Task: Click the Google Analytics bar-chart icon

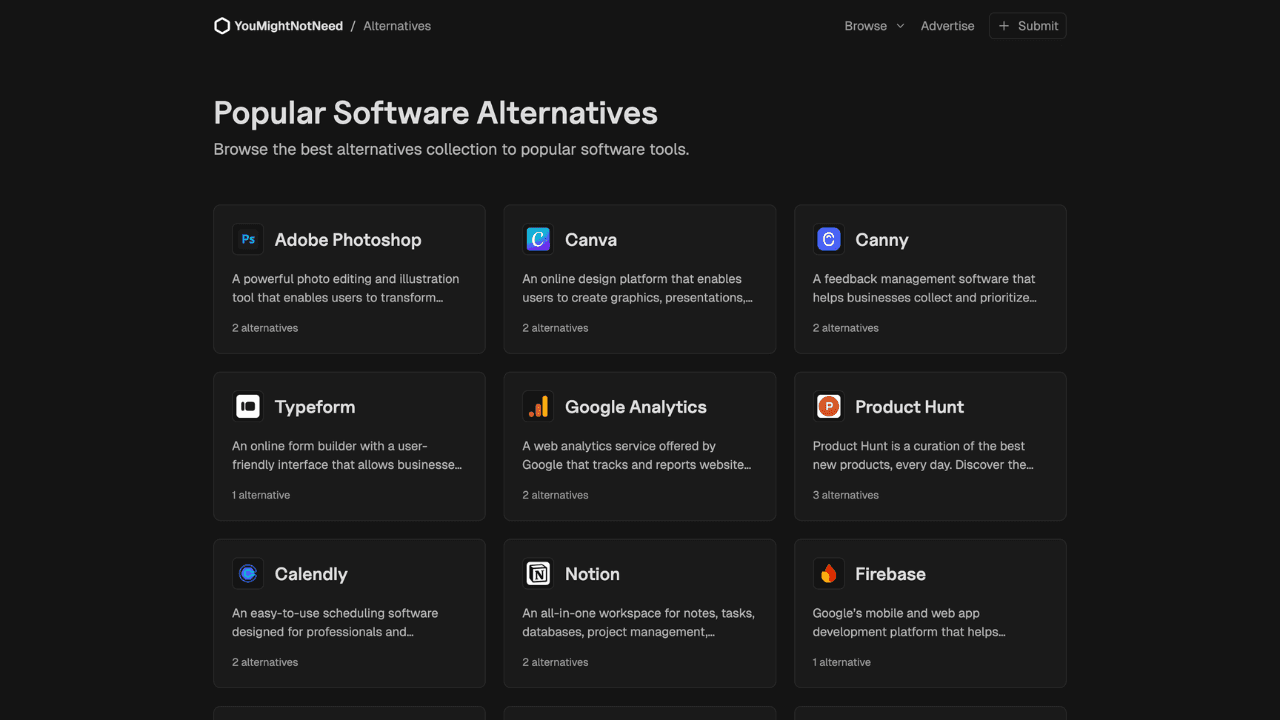Action: click(538, 407)
